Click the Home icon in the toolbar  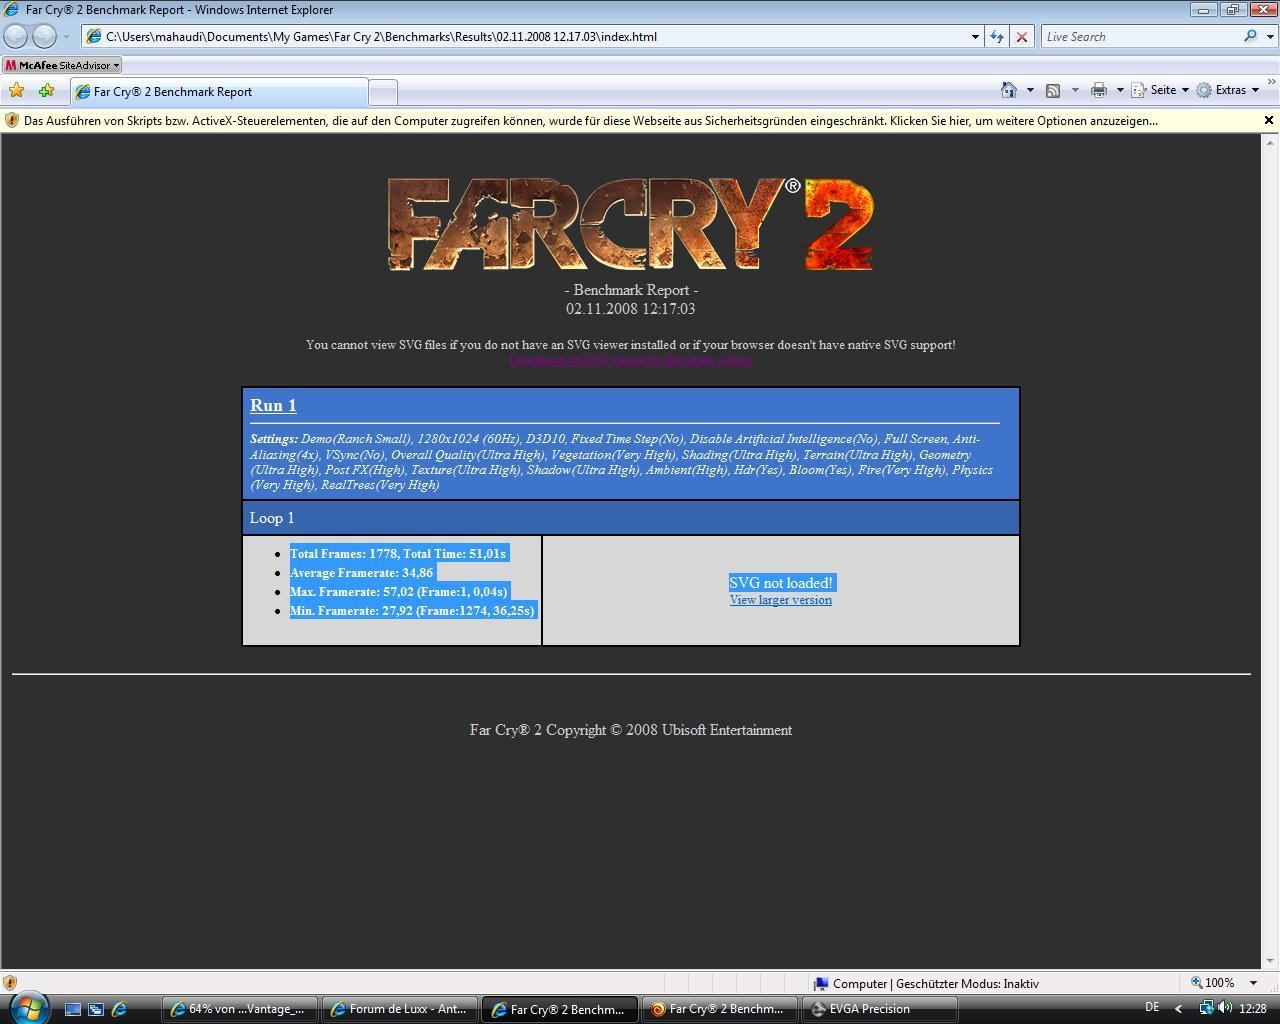coord(1009,90)
